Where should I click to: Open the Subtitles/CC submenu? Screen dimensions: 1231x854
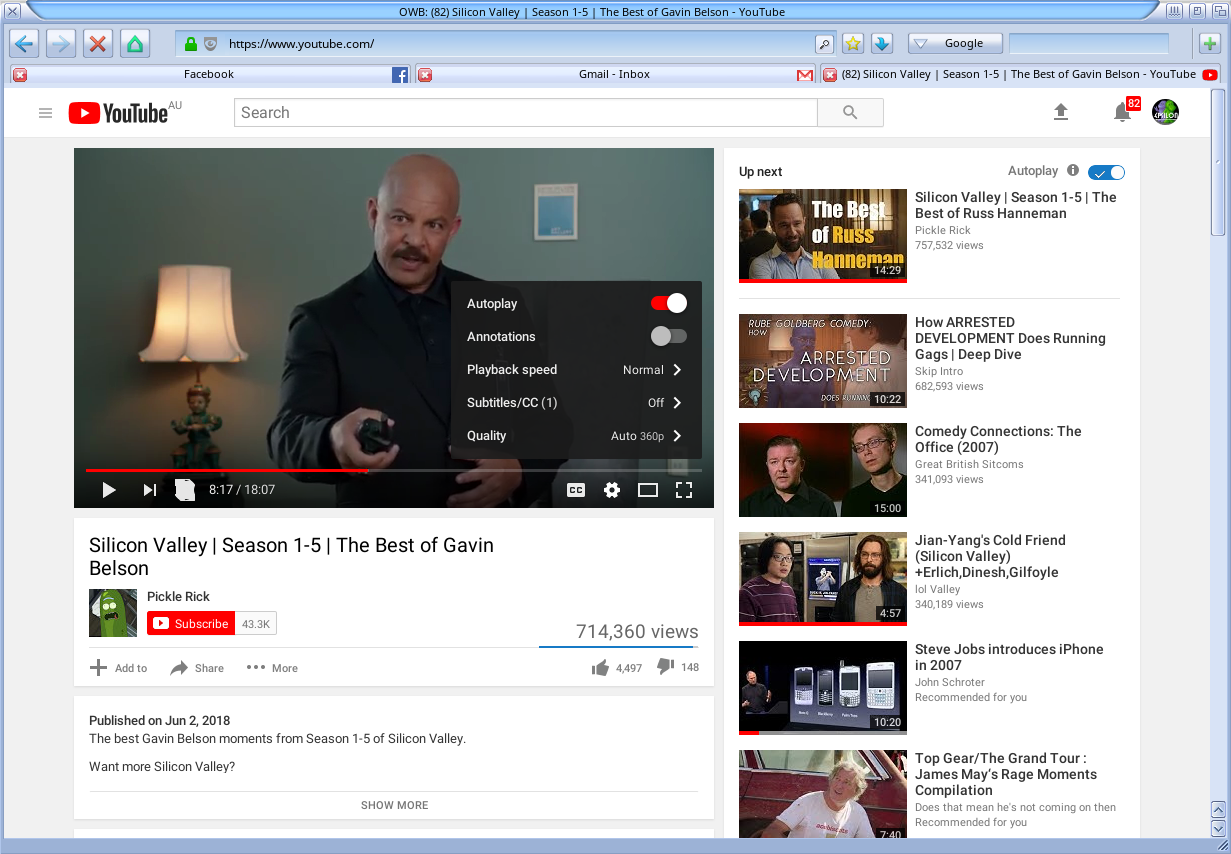click(576, 403)
